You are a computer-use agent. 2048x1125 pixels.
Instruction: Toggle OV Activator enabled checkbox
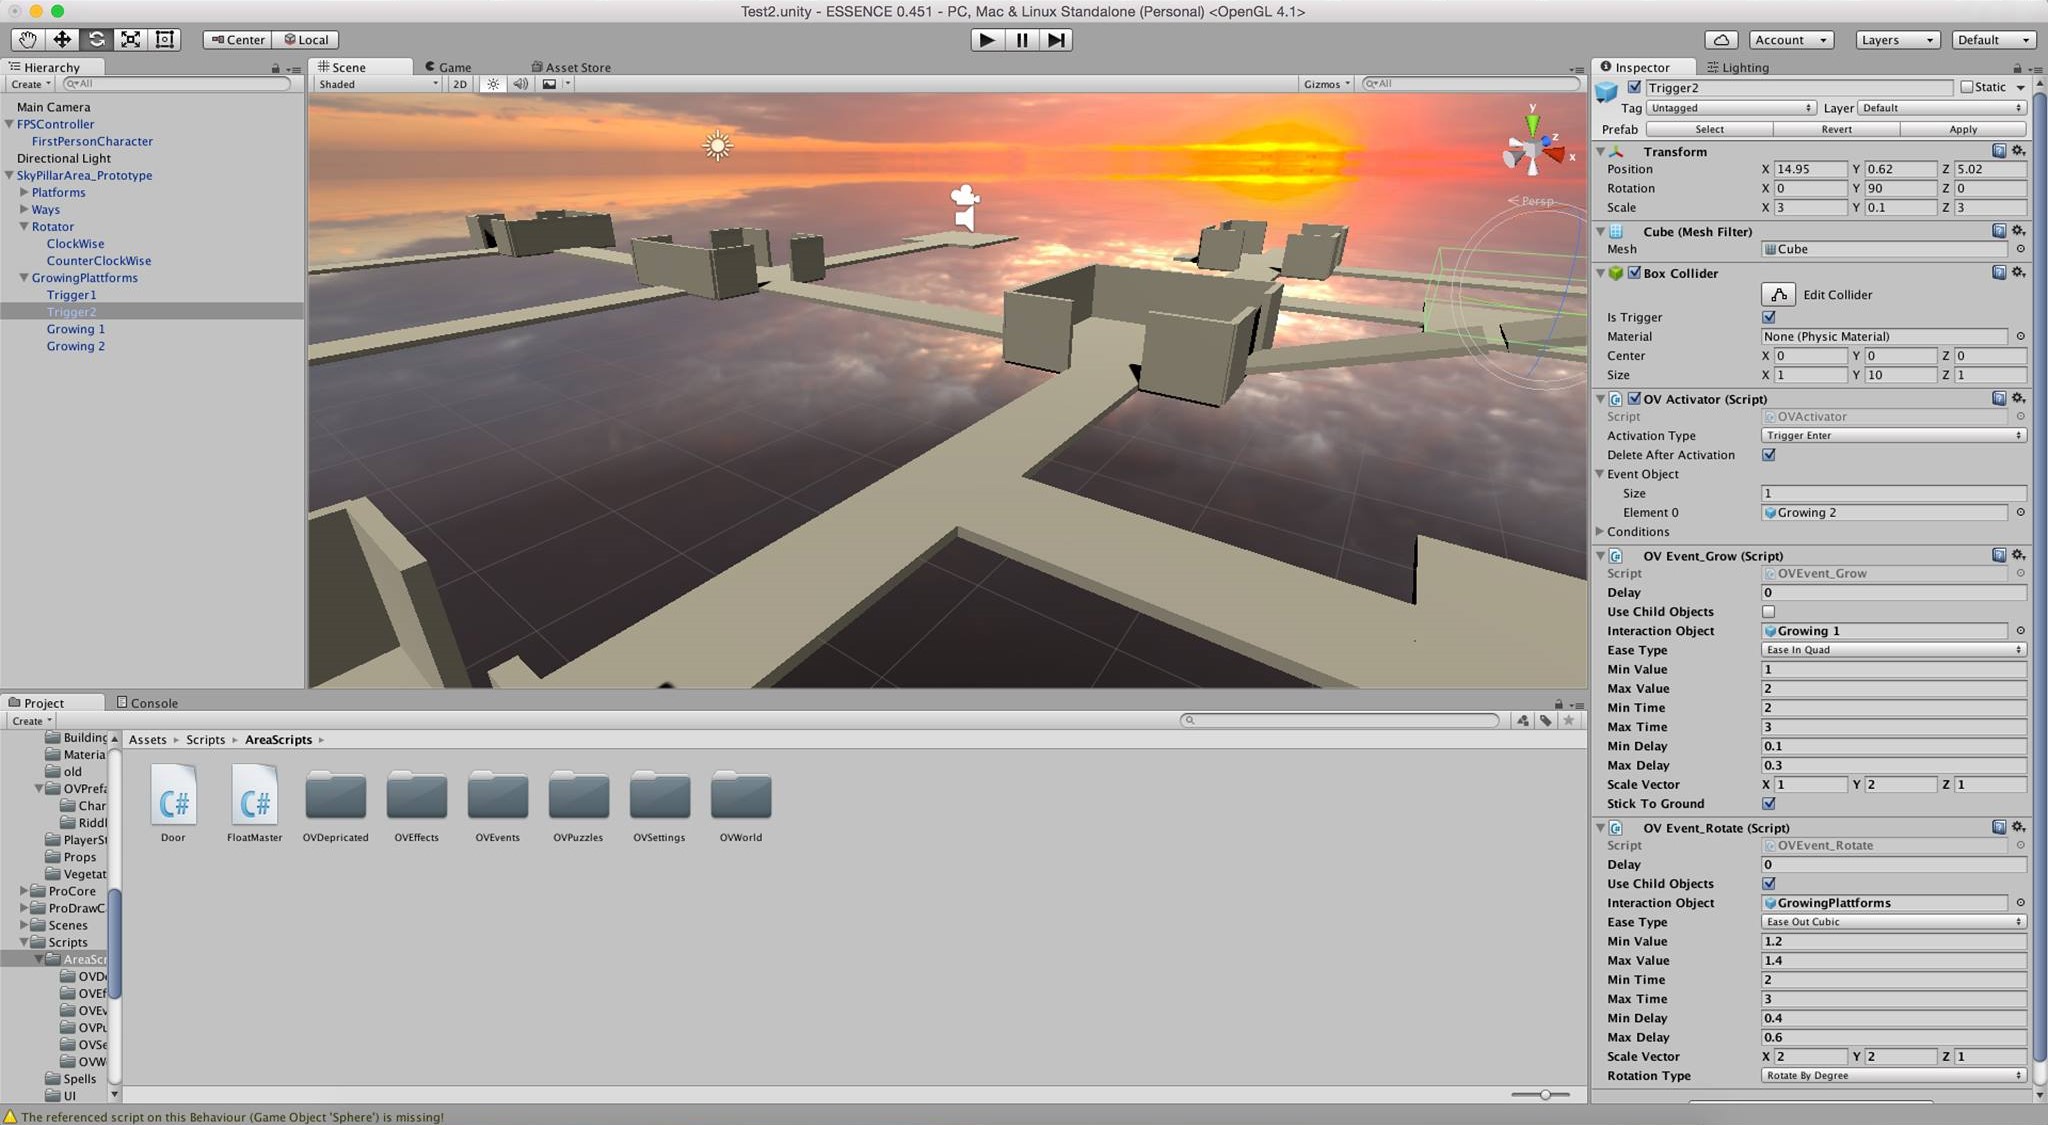(1634, 398)
